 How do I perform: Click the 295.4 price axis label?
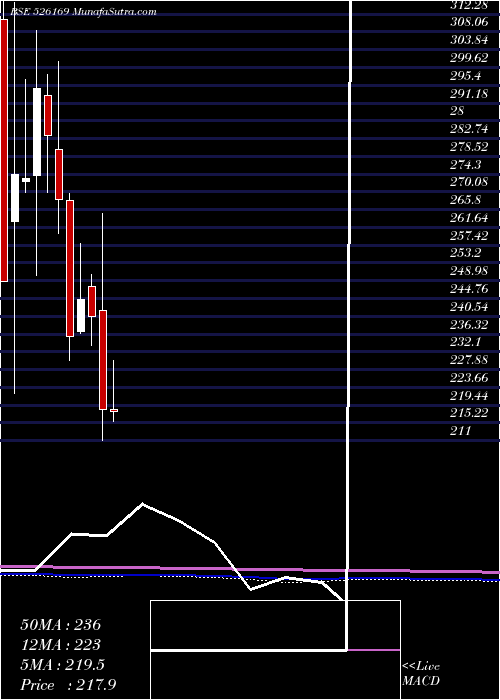point(467,76)
